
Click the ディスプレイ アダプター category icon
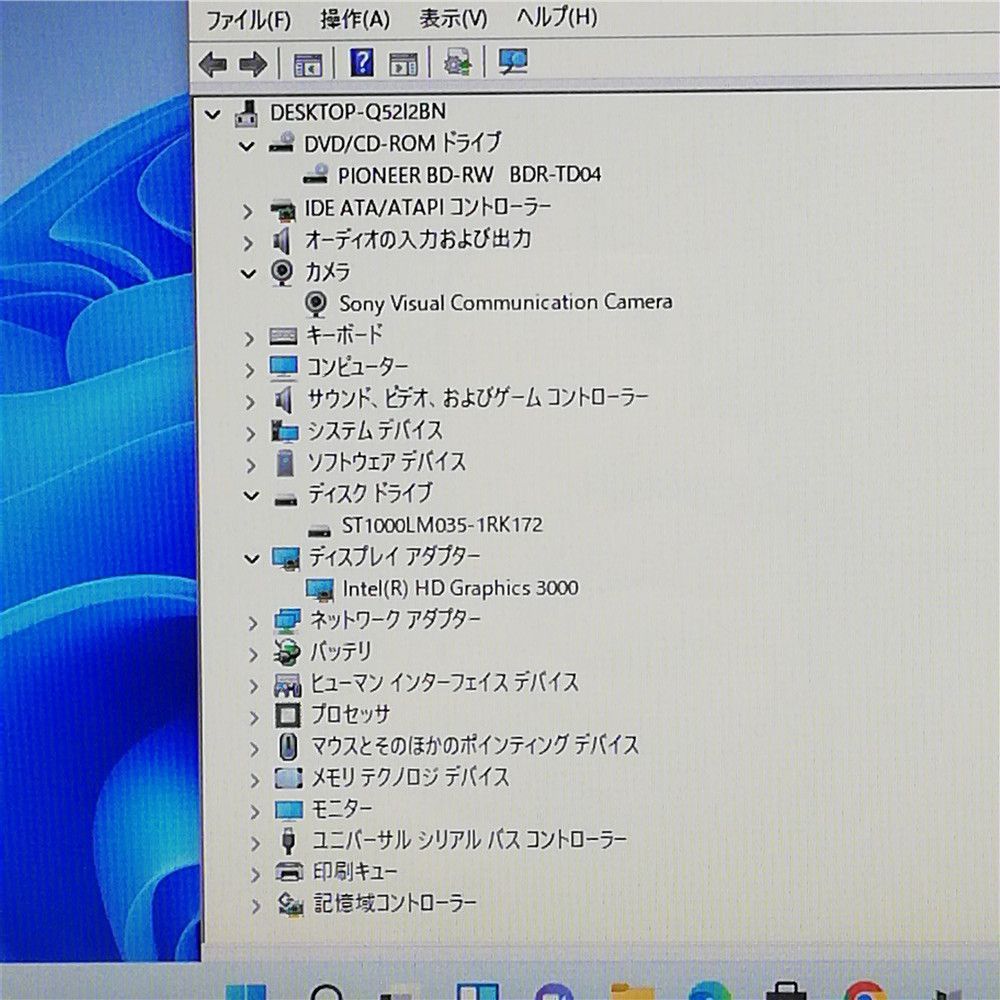point(286,558)
